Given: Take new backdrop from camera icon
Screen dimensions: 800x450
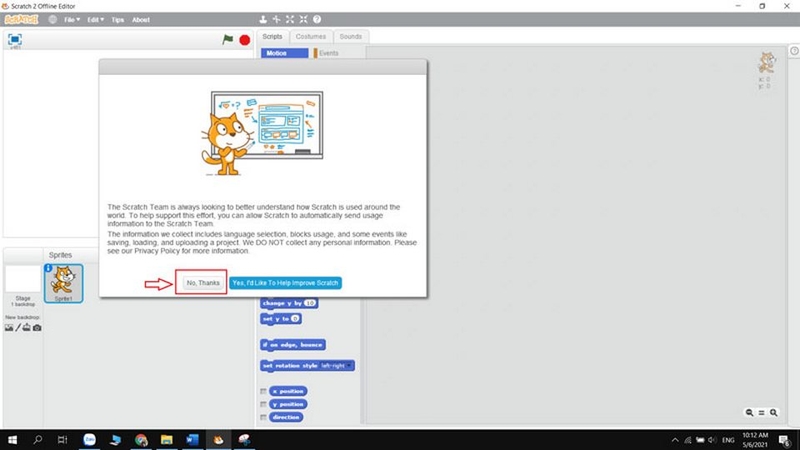Looking at the screenshot, I should click(x=37, y=328).
